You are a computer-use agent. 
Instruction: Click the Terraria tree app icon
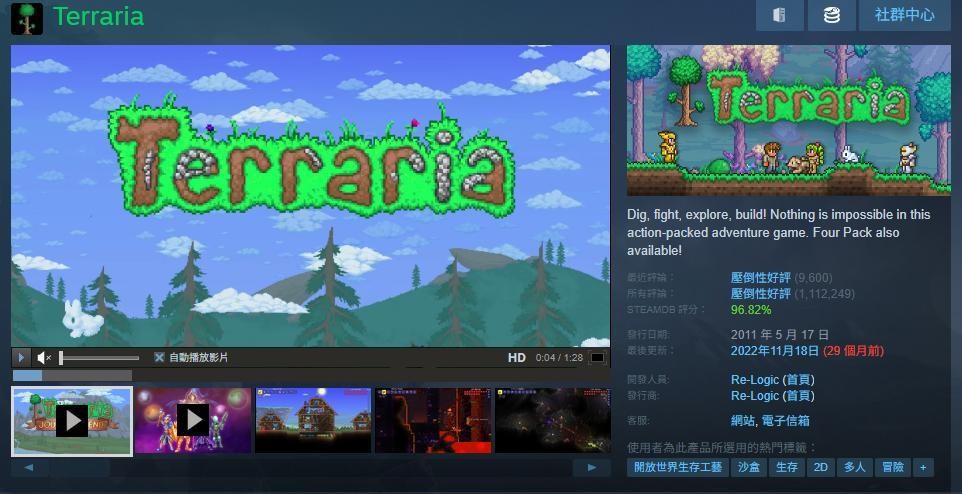click(27, 18)
